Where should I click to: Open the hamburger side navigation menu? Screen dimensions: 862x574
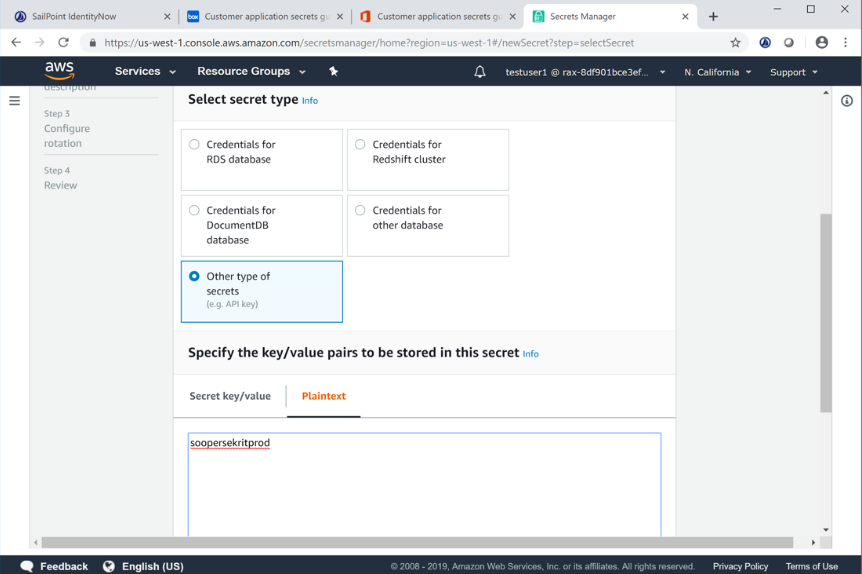(14, 101)
